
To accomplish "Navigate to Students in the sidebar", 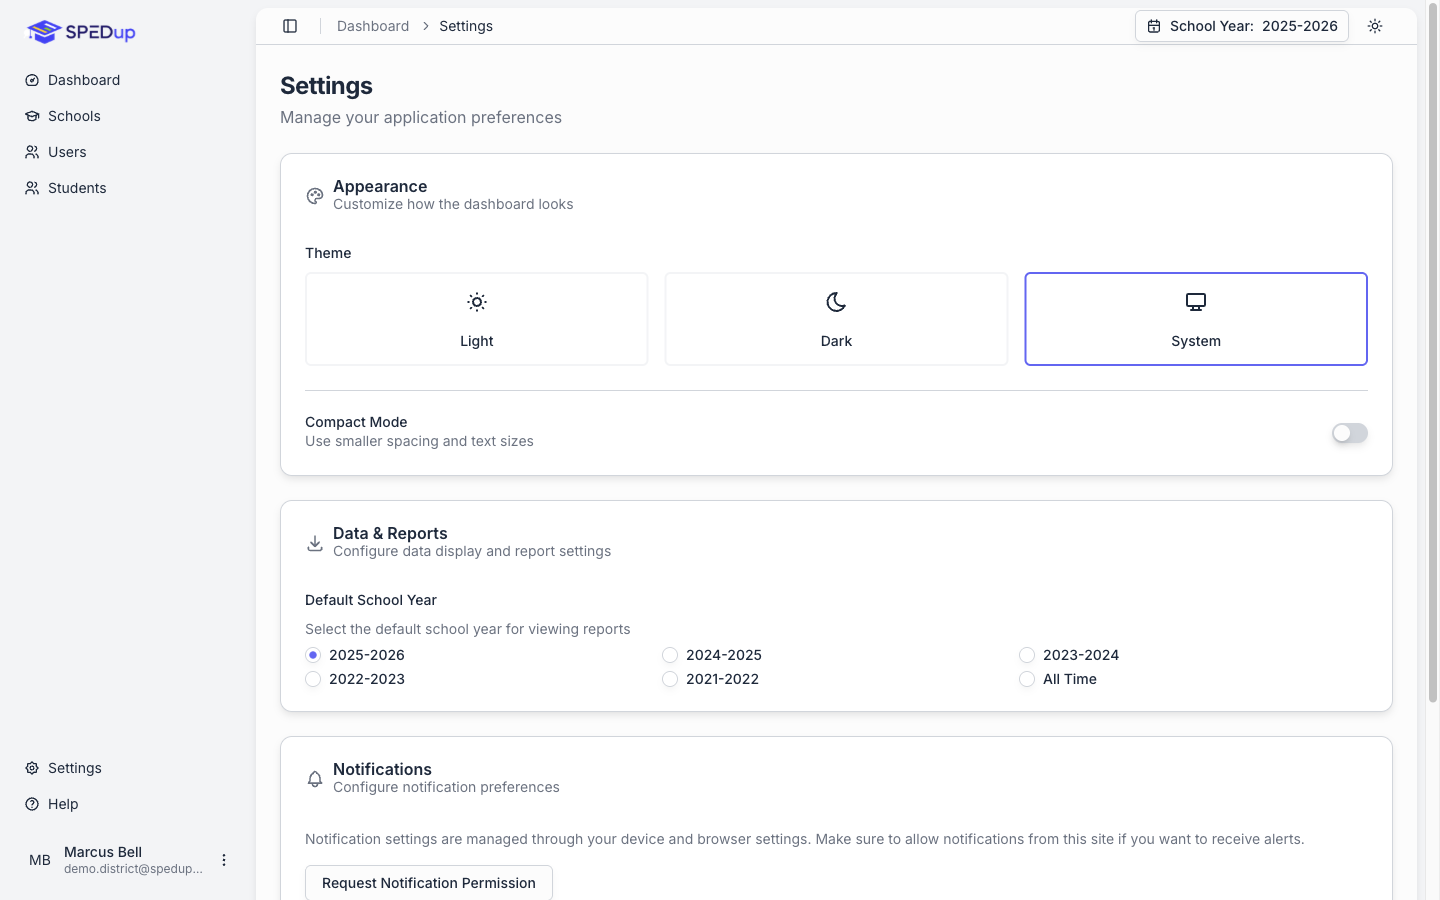I will coord(128,188).
